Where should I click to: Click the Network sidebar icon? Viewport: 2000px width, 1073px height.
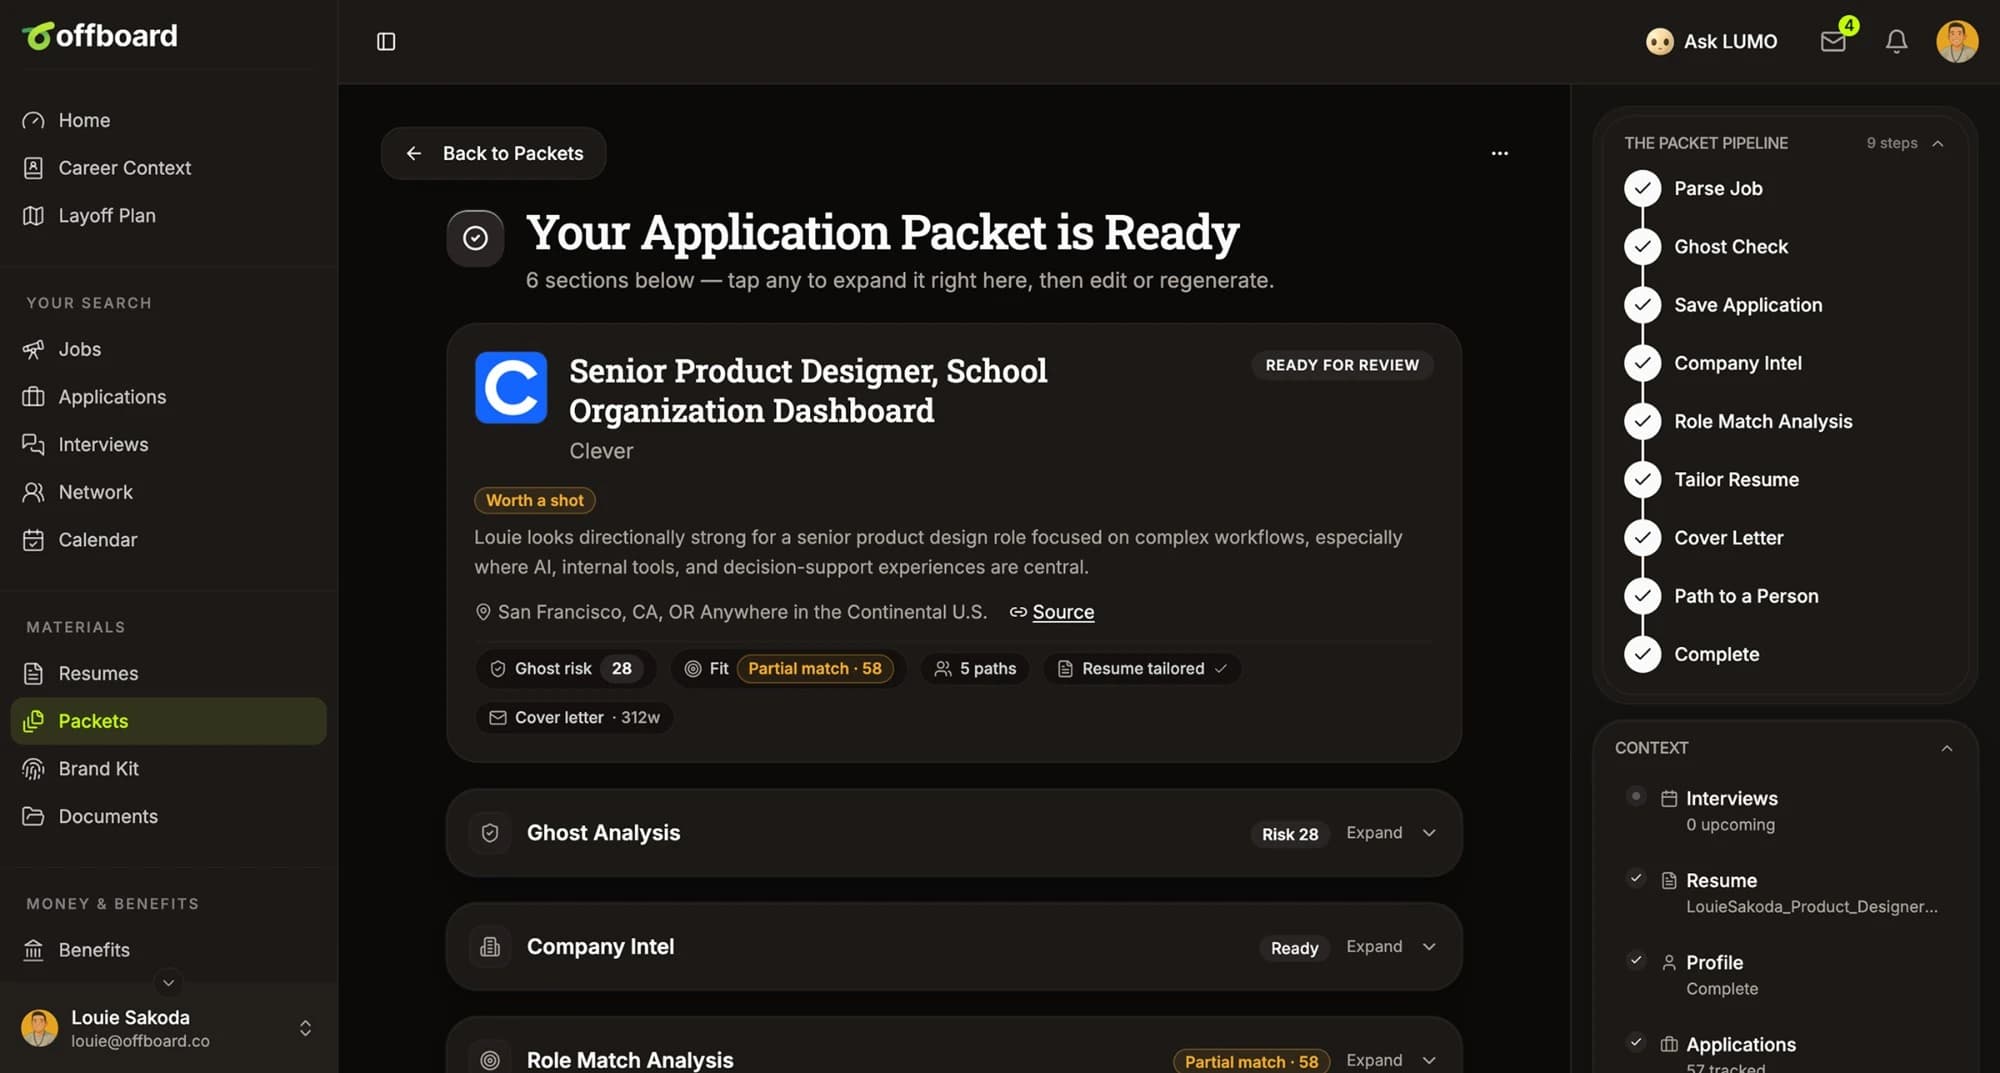pos(33,492)
